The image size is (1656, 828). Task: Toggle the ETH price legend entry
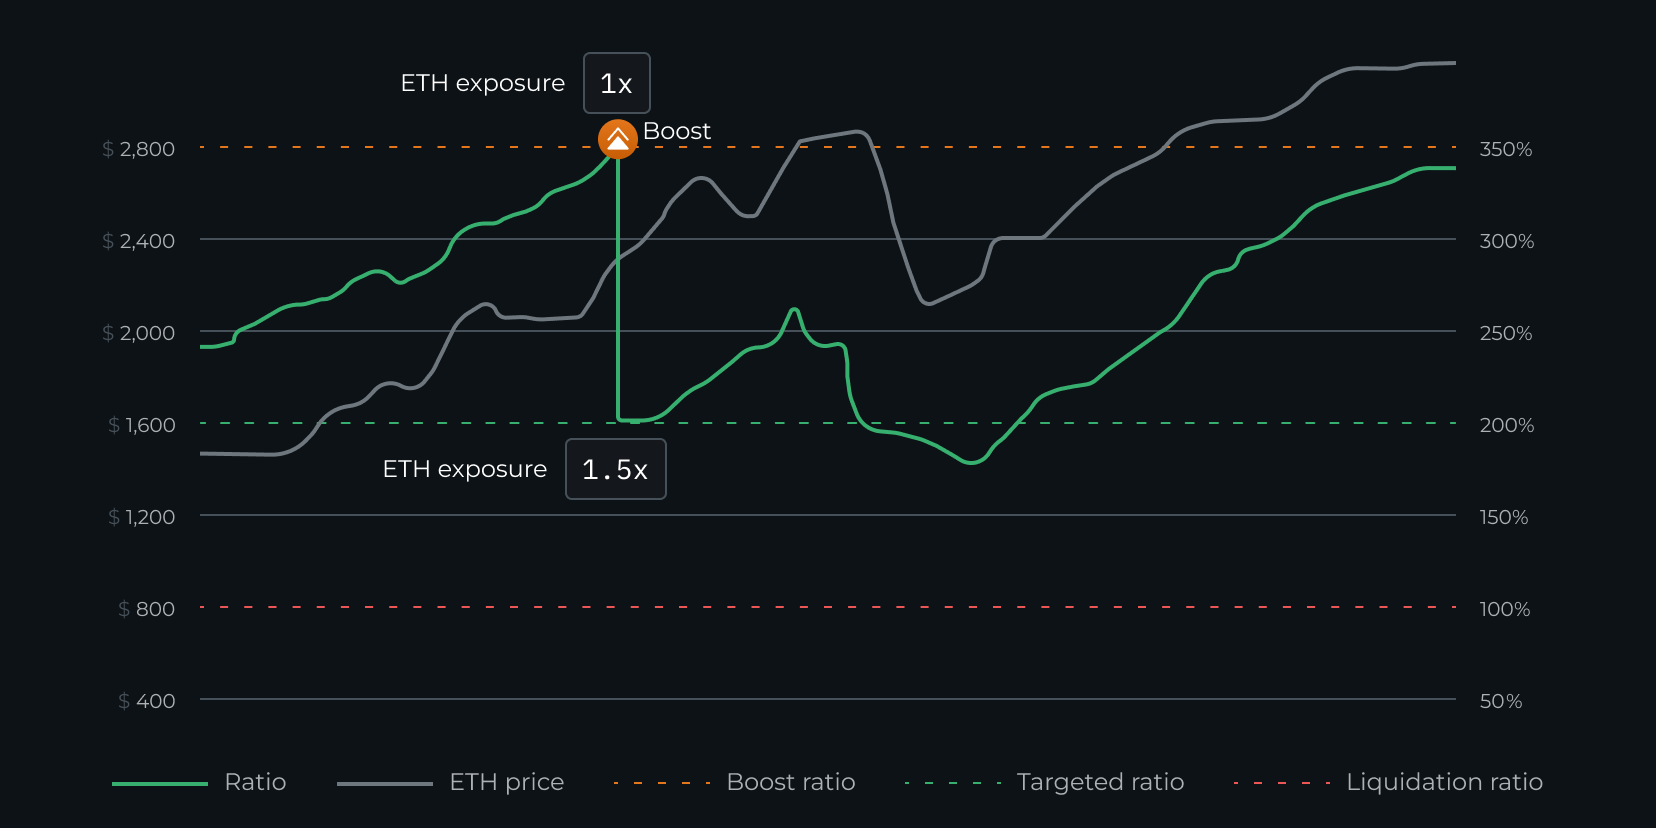506,782
